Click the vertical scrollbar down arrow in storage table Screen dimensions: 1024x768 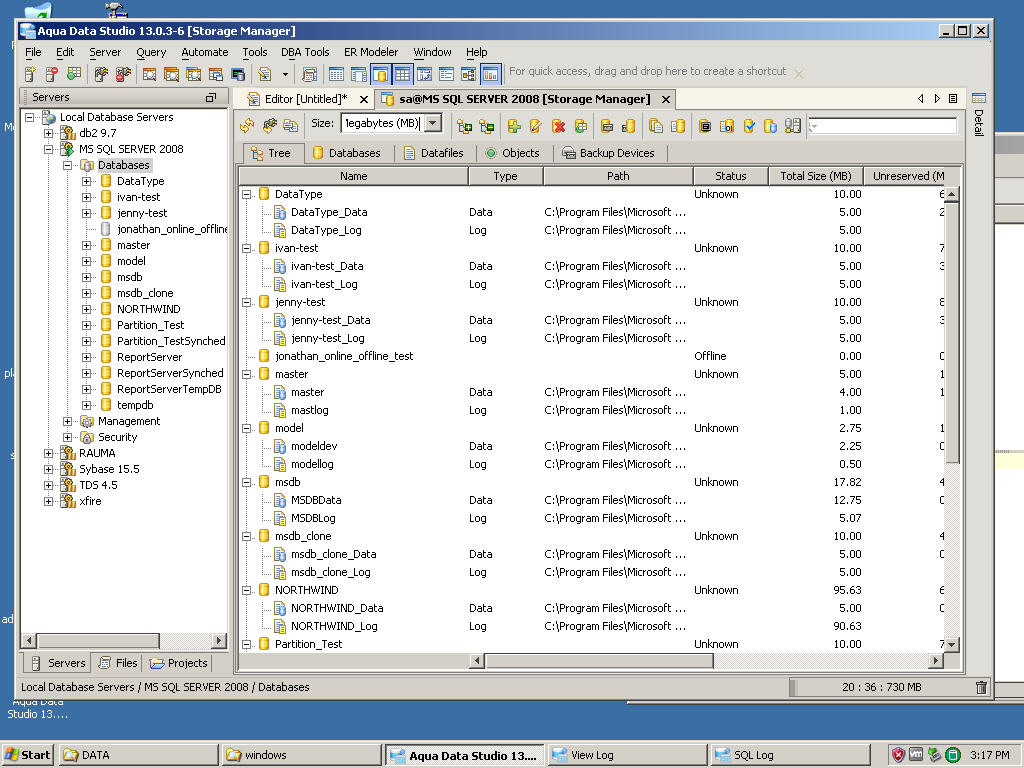pyautogui.click(x=952, y=645)
